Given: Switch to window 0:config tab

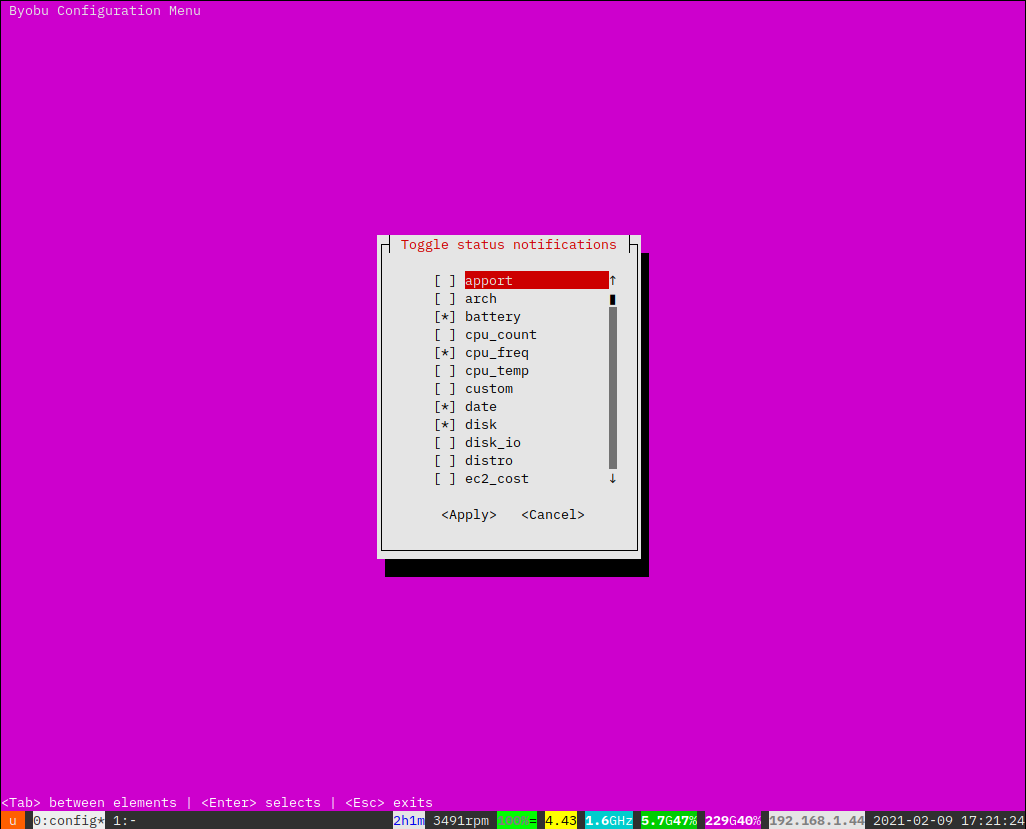Looking at the screenshot, I should pyautogui.click(x=69, y=820).
